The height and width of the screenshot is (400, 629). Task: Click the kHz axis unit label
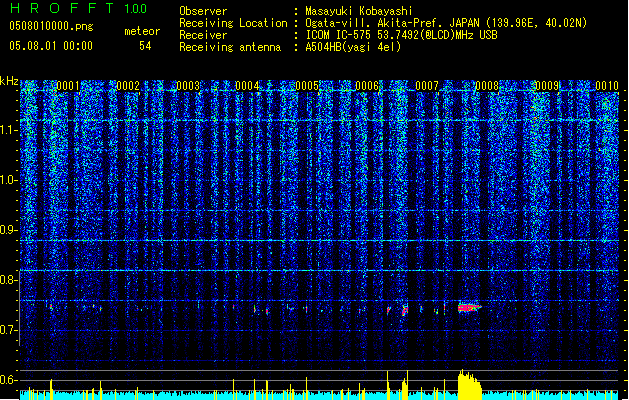click(x=9, y=81)
